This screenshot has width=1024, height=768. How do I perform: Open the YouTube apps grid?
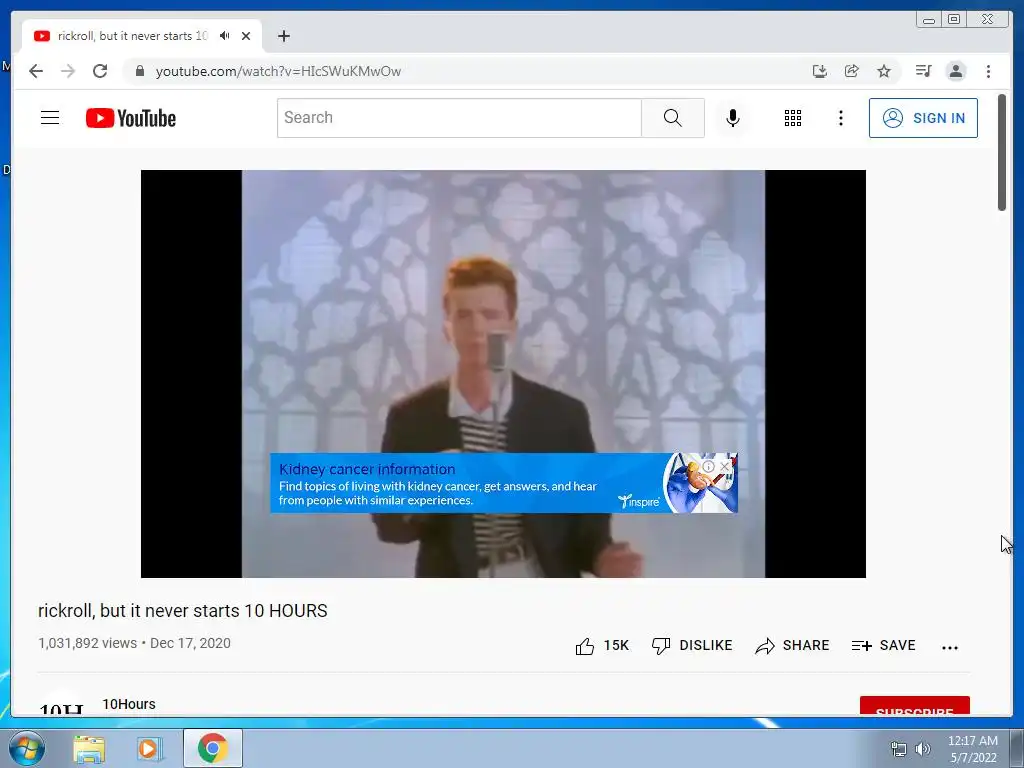[x=792, y=118]
